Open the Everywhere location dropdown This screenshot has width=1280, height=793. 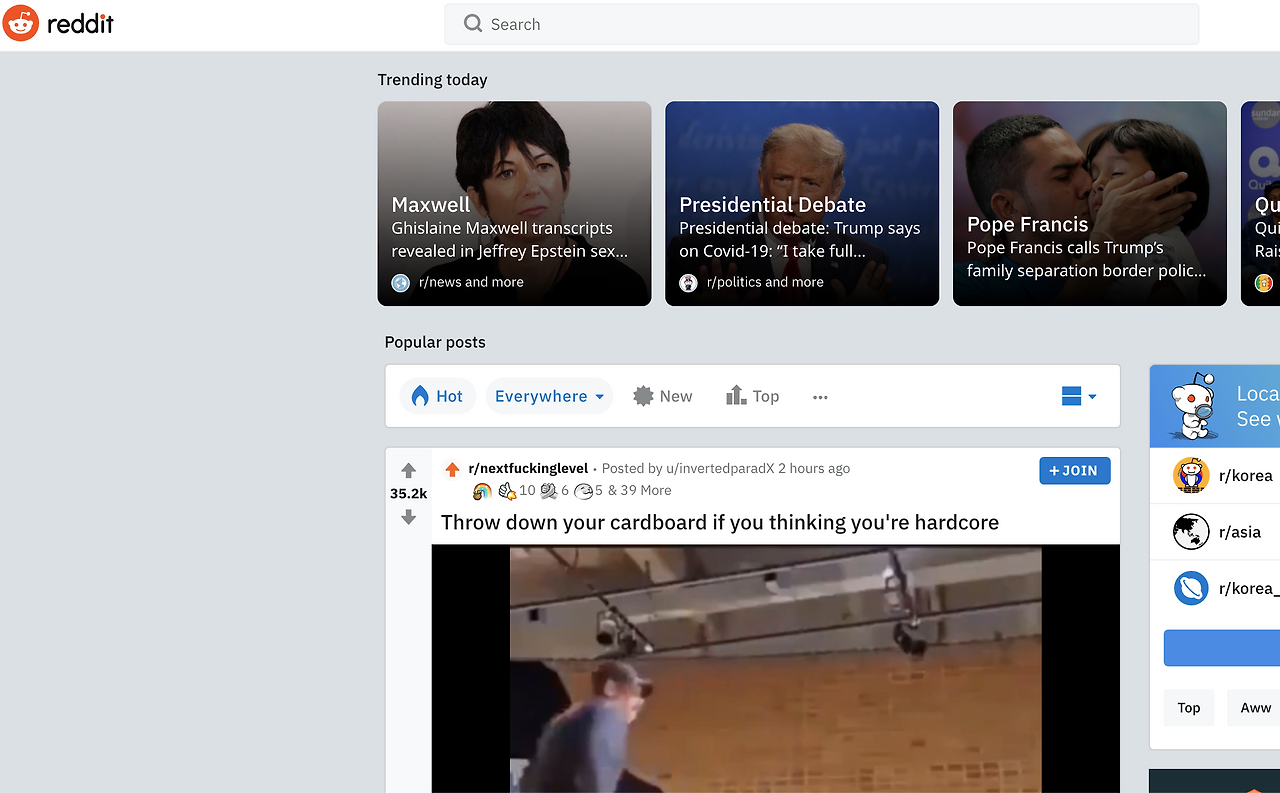click(x=548, y=396)
